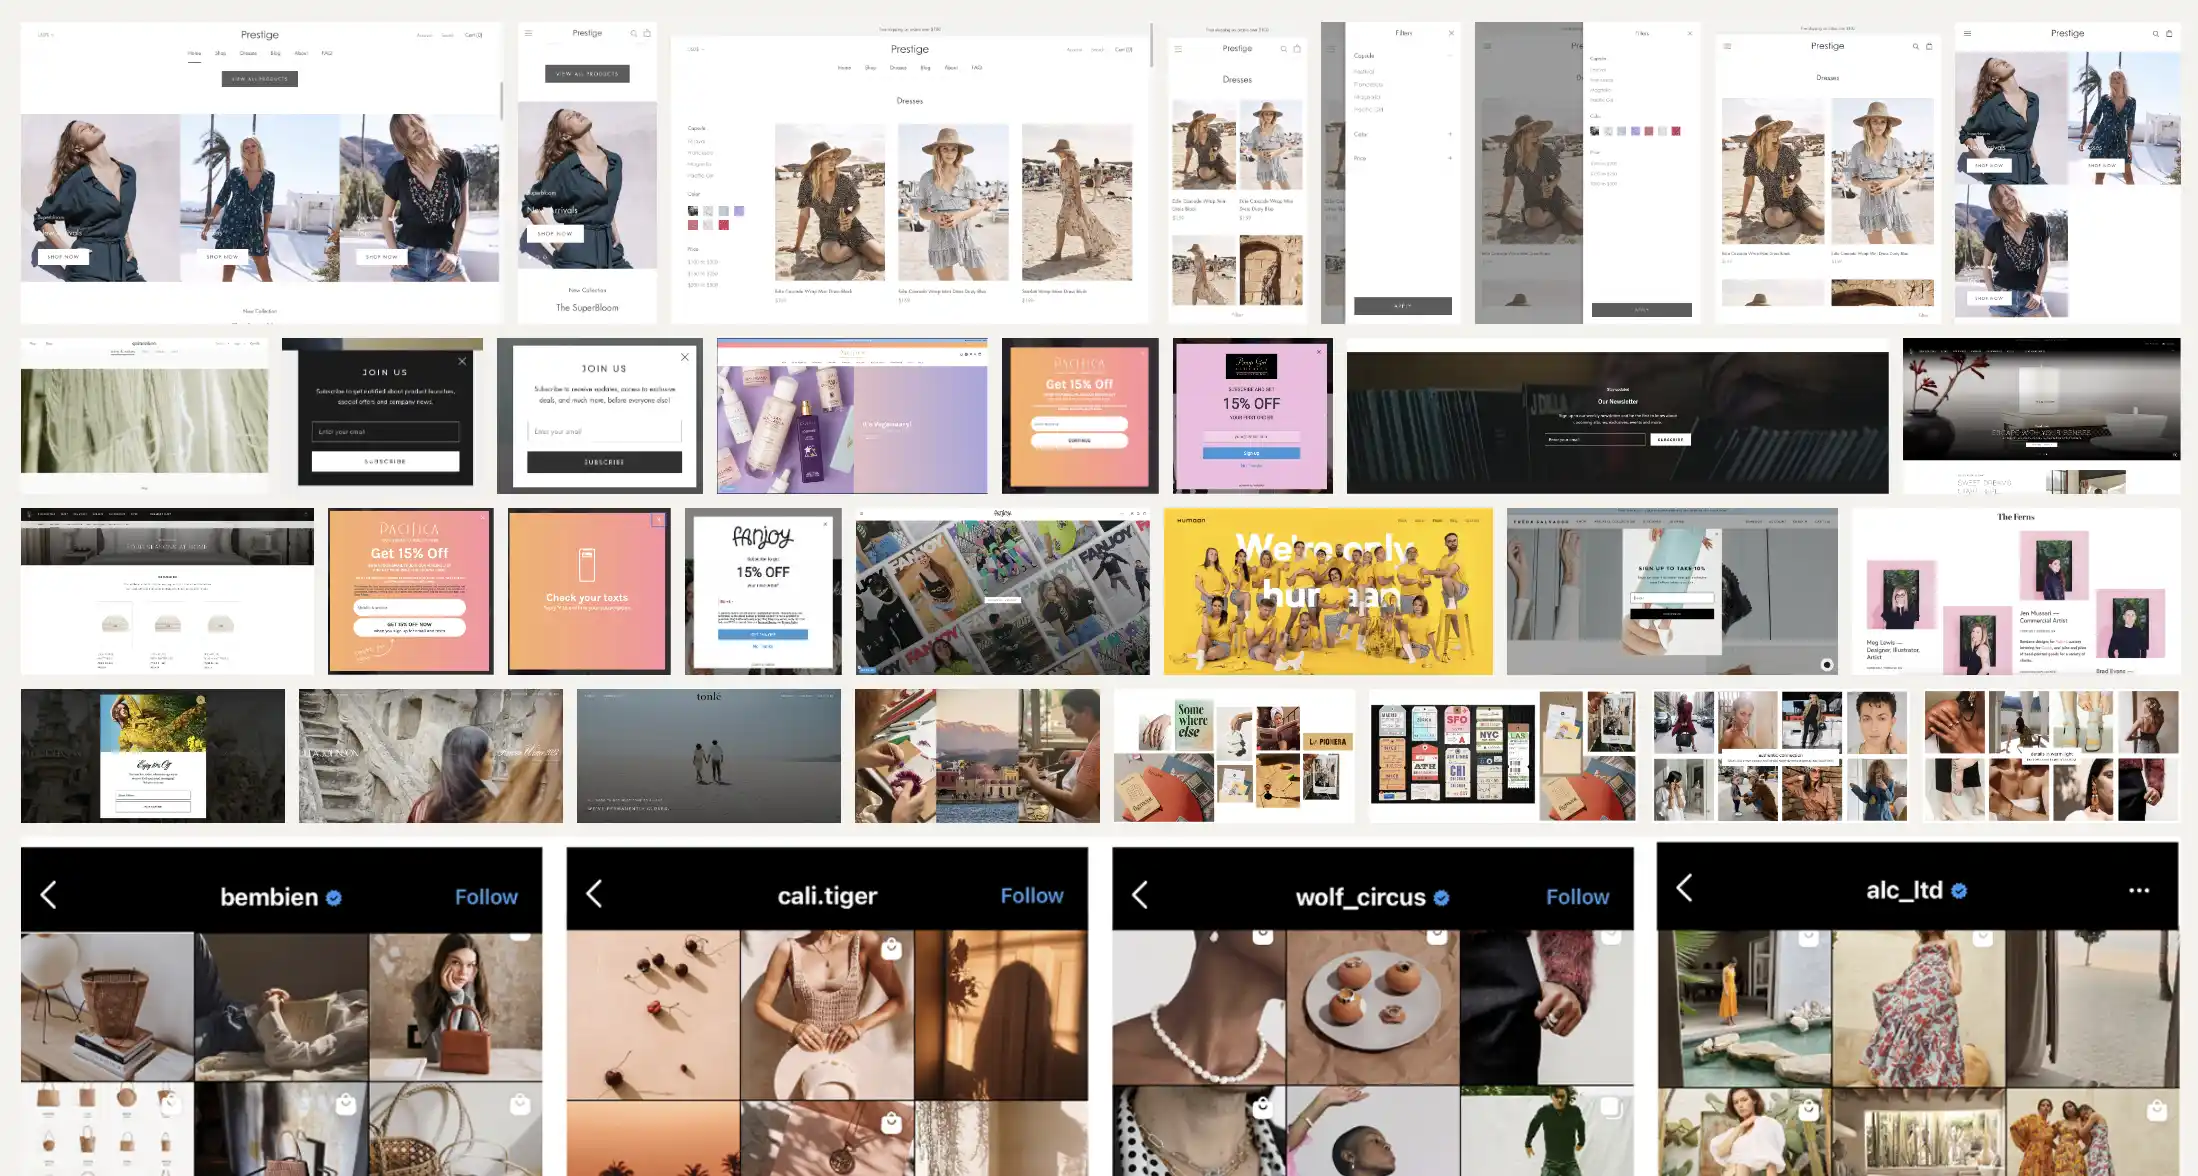Close the white JOIN US popup
This screenshot has width=2198, height=1176.
[x=684, y=357]
